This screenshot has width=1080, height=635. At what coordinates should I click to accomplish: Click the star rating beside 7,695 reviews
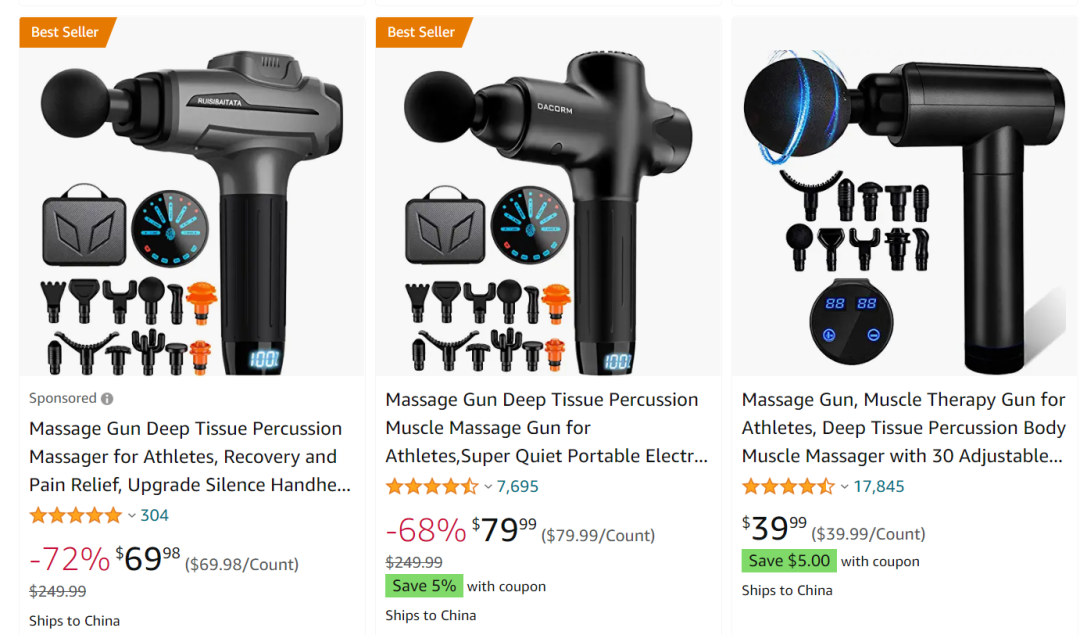432,487
